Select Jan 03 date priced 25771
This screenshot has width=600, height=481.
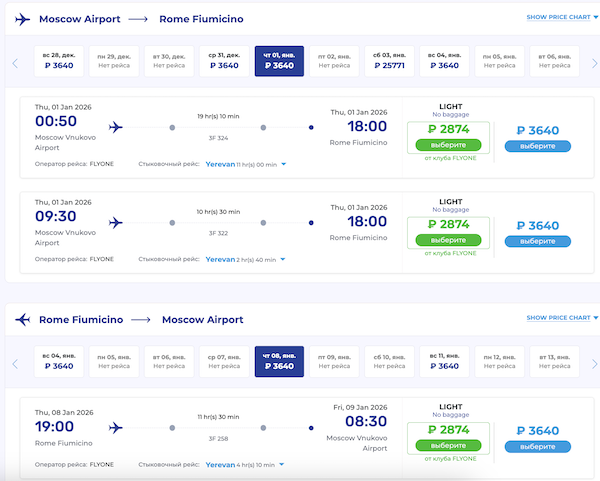[388, 60]
